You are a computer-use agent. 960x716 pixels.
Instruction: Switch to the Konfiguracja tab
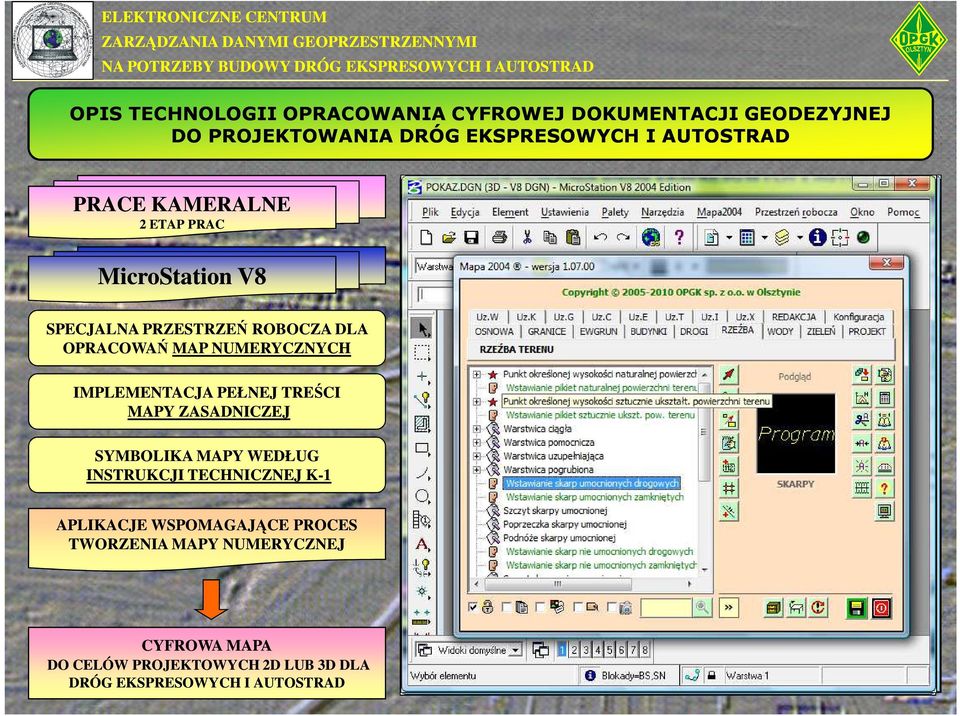[858, 317]
